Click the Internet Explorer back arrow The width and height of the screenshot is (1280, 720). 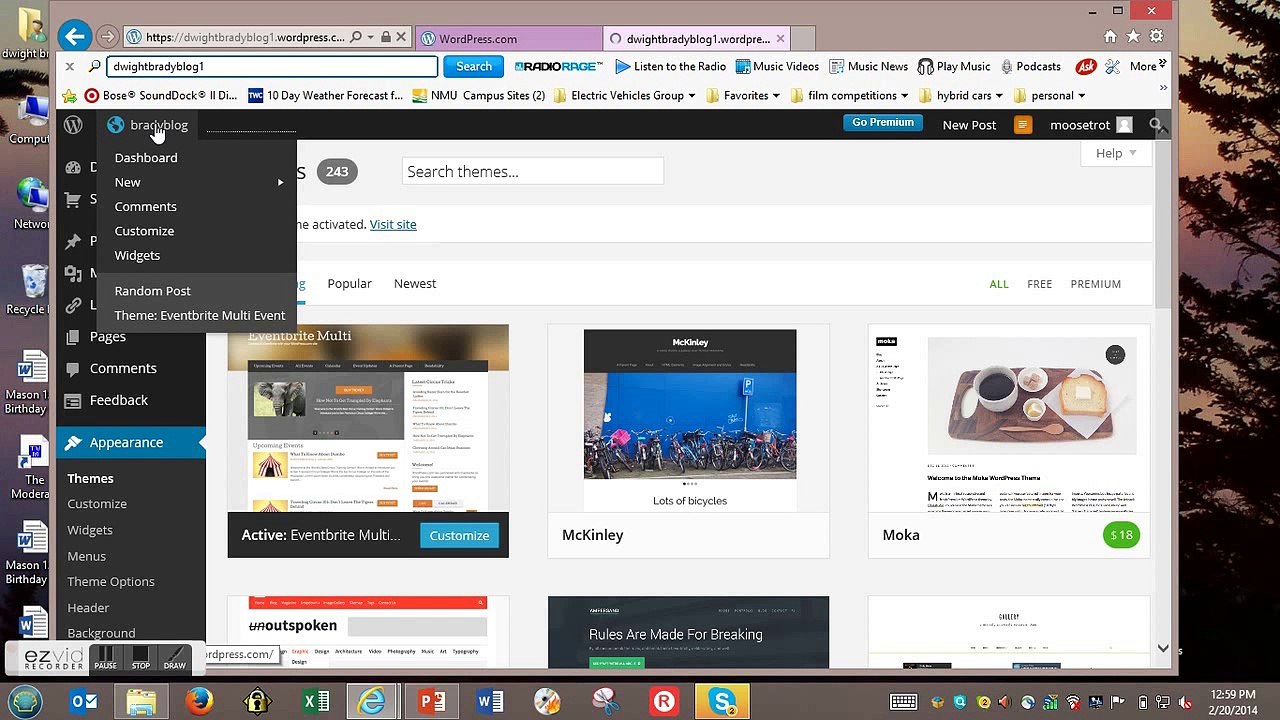[74, 37]
